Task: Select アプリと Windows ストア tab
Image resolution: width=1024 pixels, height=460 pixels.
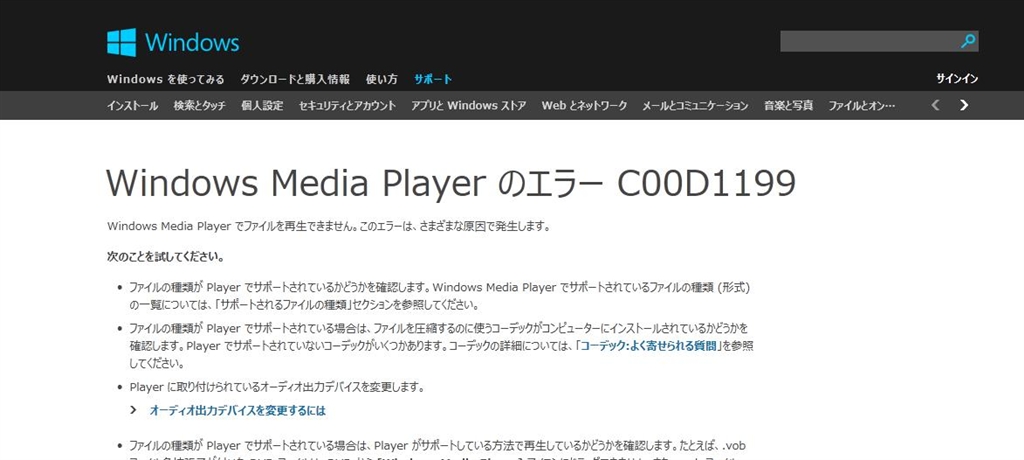Action: tap(468, 105)
